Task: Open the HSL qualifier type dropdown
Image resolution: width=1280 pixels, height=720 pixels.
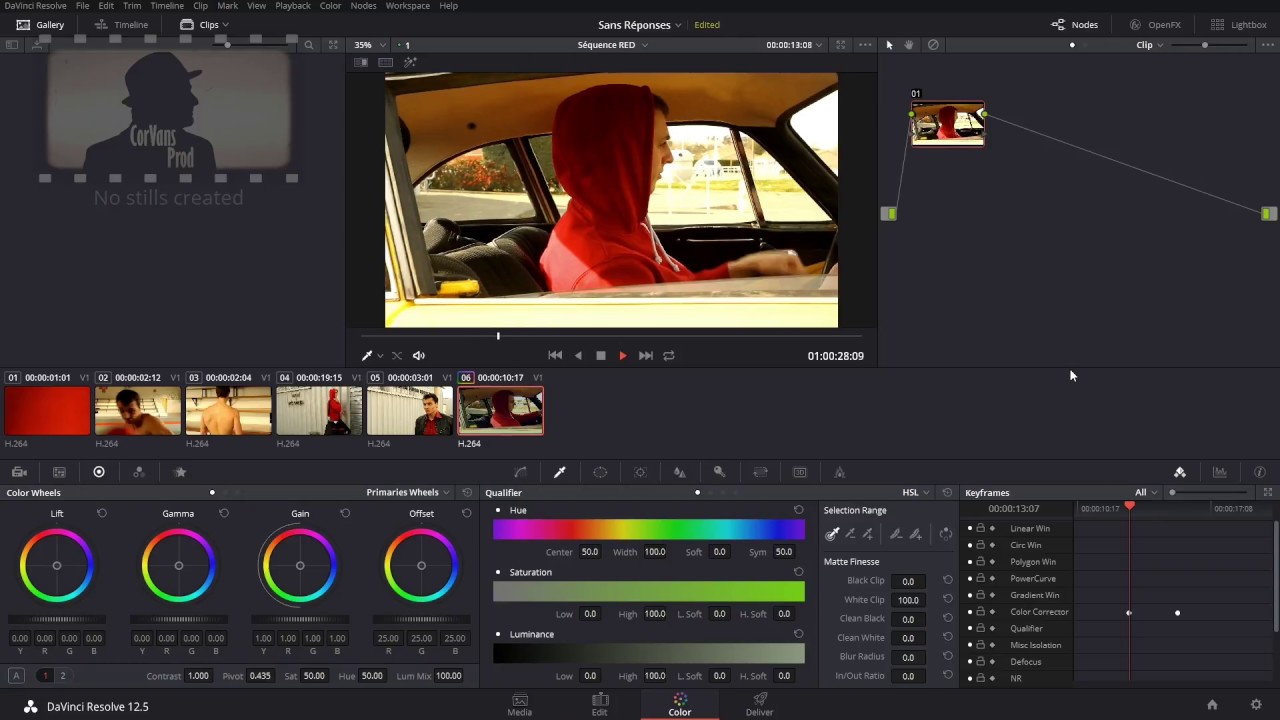Action: [915, 492]
